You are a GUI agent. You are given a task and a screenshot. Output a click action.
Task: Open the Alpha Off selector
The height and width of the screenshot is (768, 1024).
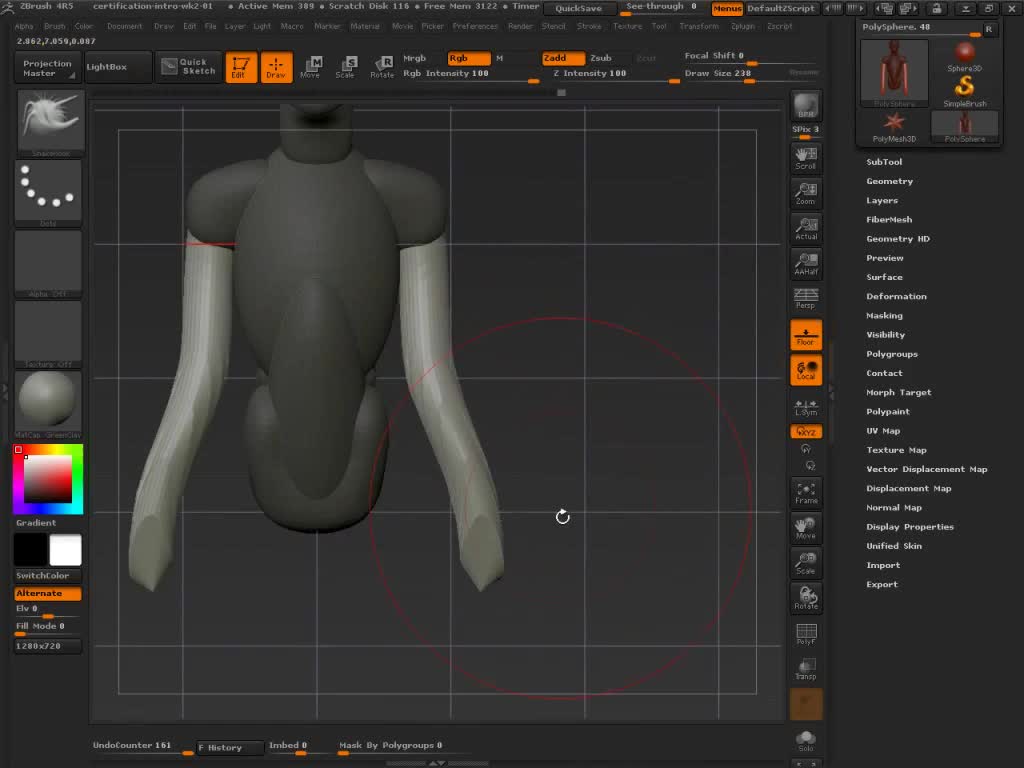tap(48, 264)
